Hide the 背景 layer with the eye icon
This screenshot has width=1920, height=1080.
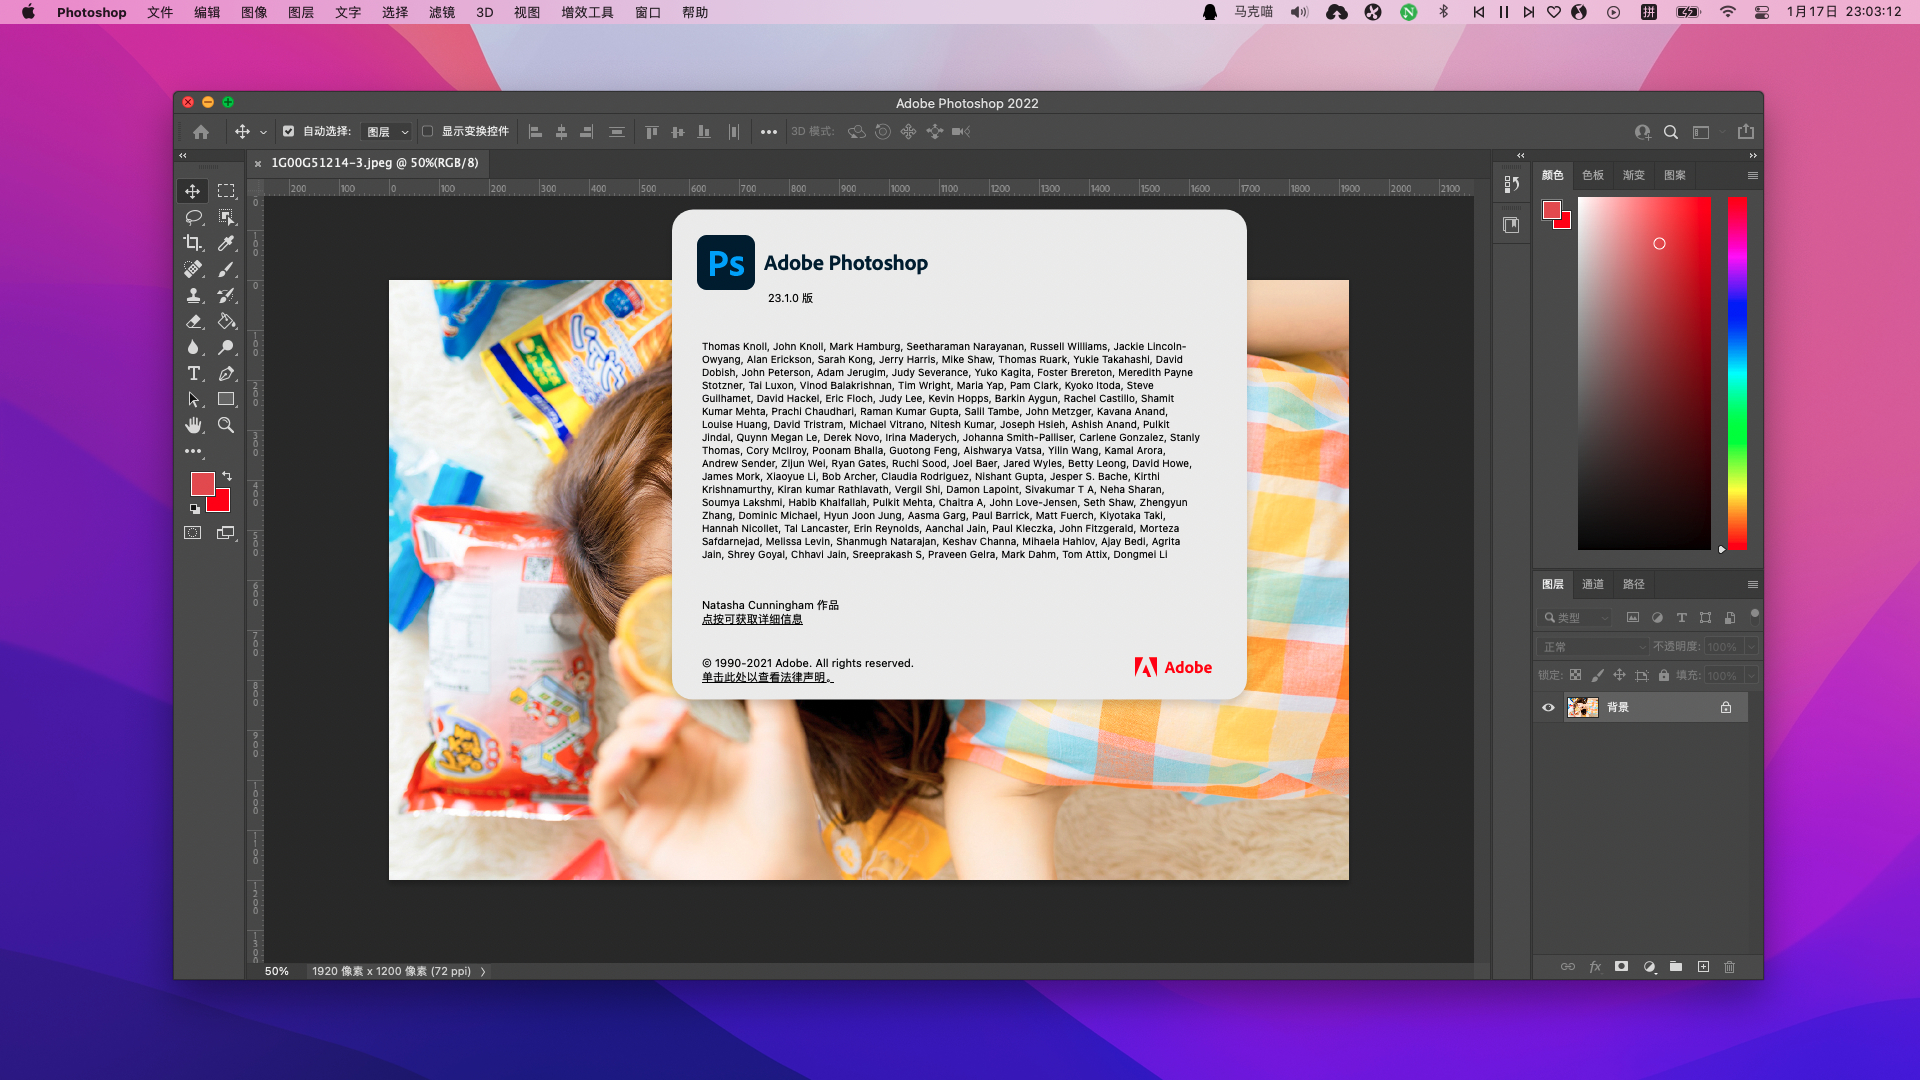1548,707
